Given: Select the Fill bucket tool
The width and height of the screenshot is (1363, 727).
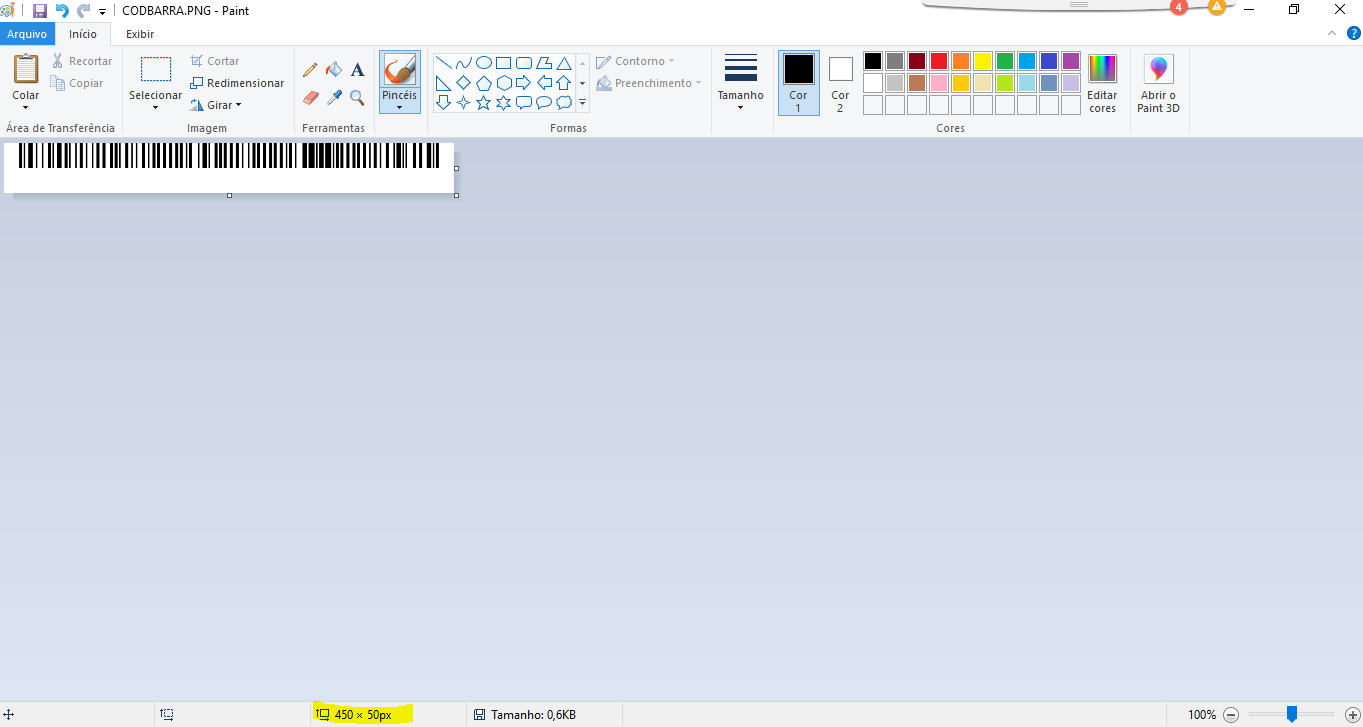Looking at the screenshot, I should 334,69.
